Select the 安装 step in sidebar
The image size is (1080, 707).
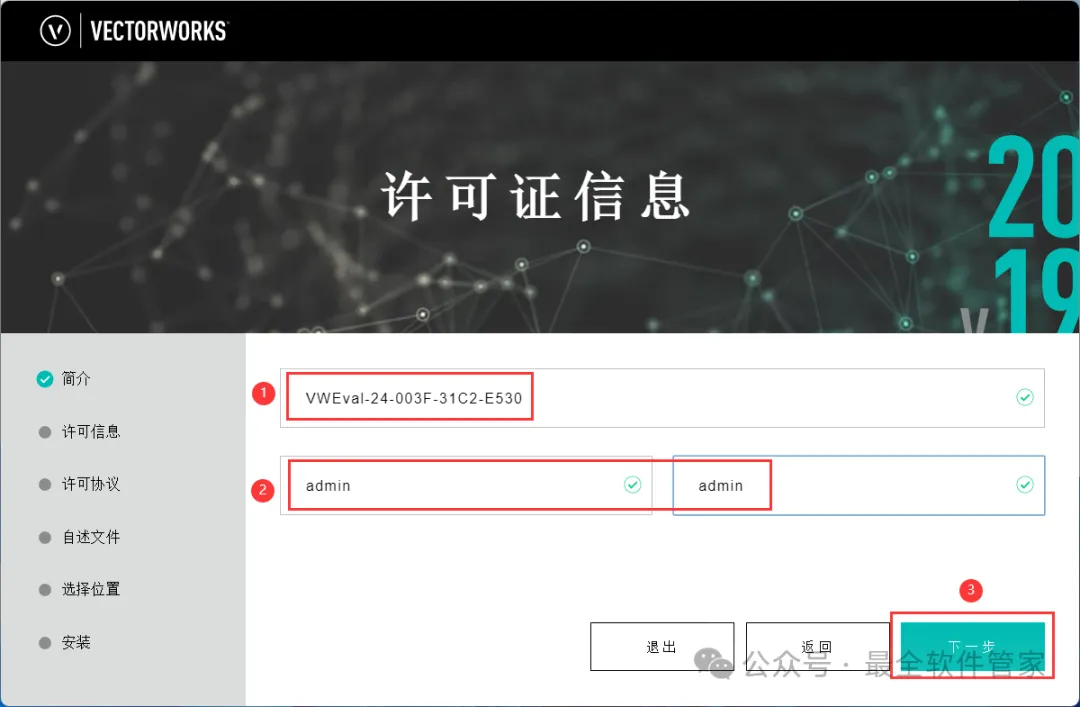(64, 643)
